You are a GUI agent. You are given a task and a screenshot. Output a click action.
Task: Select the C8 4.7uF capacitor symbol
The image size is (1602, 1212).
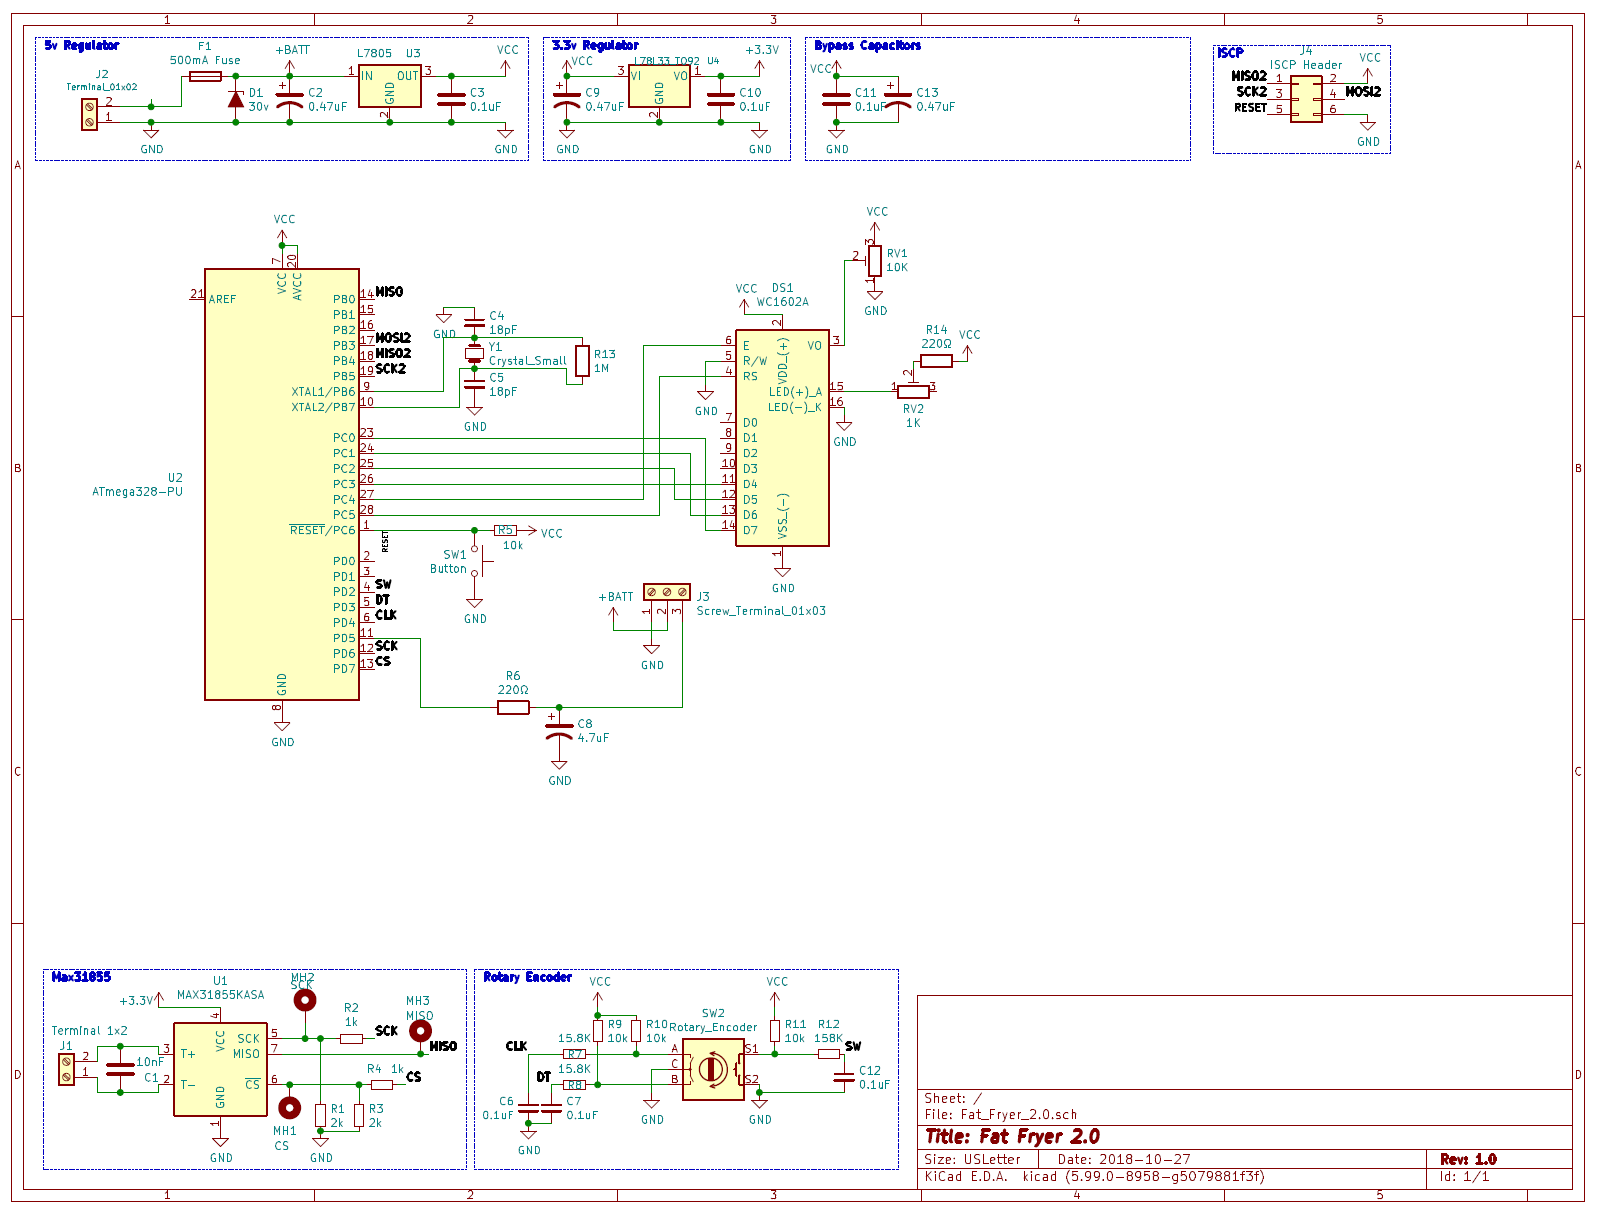point(559,730)
